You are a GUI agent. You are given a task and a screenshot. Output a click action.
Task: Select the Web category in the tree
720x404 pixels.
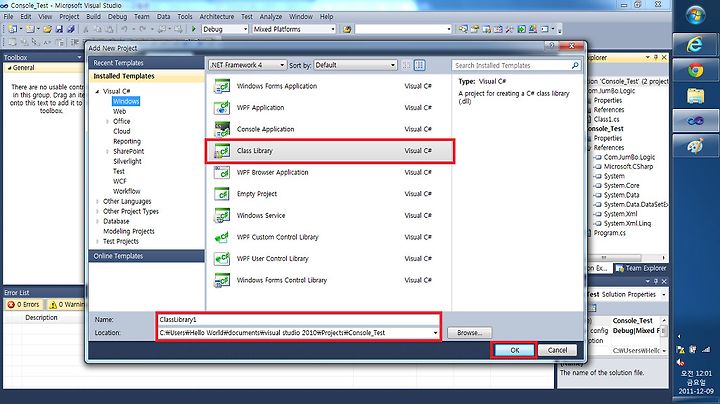click(x=119, y=112)
